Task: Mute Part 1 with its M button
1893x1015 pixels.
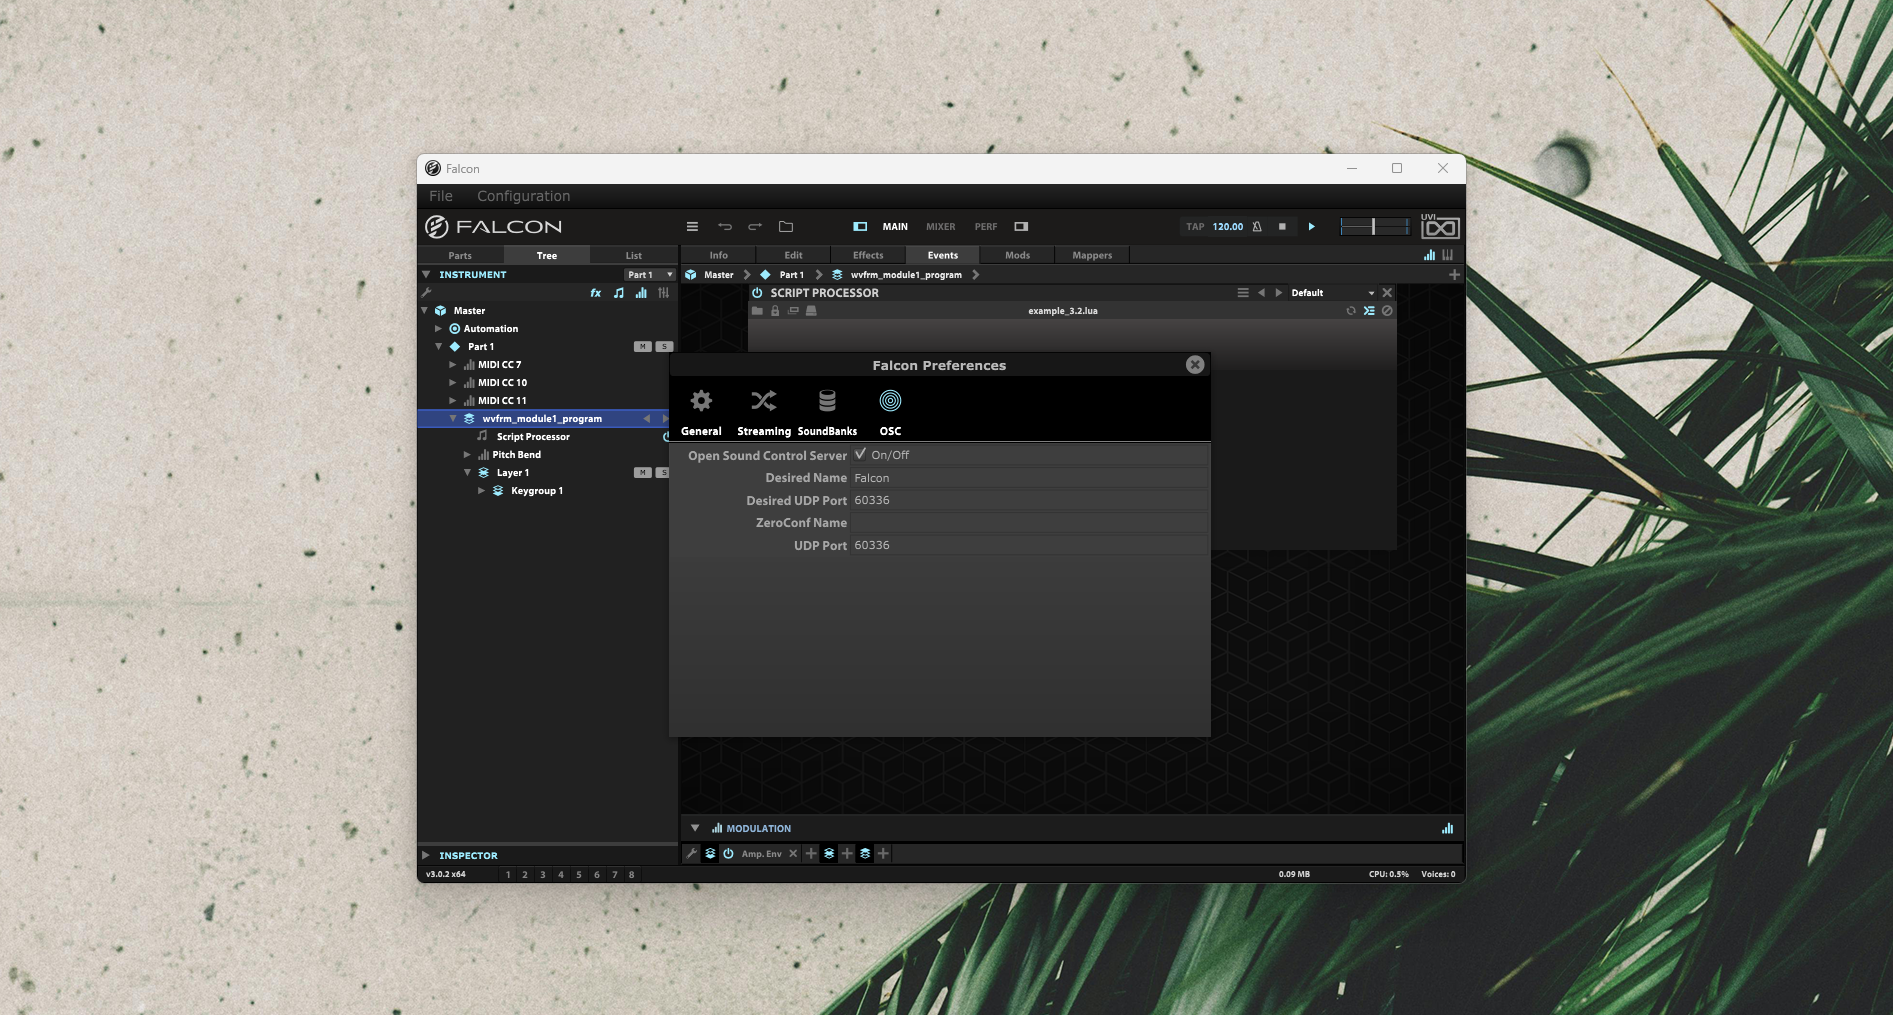Action: (642, 347)
